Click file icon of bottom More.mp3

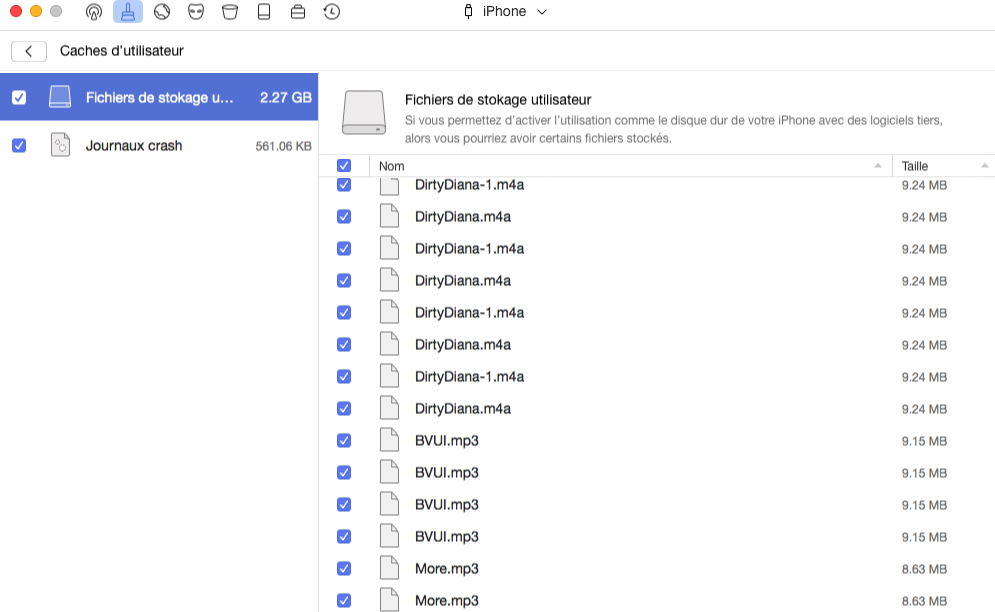click(389, 600)
